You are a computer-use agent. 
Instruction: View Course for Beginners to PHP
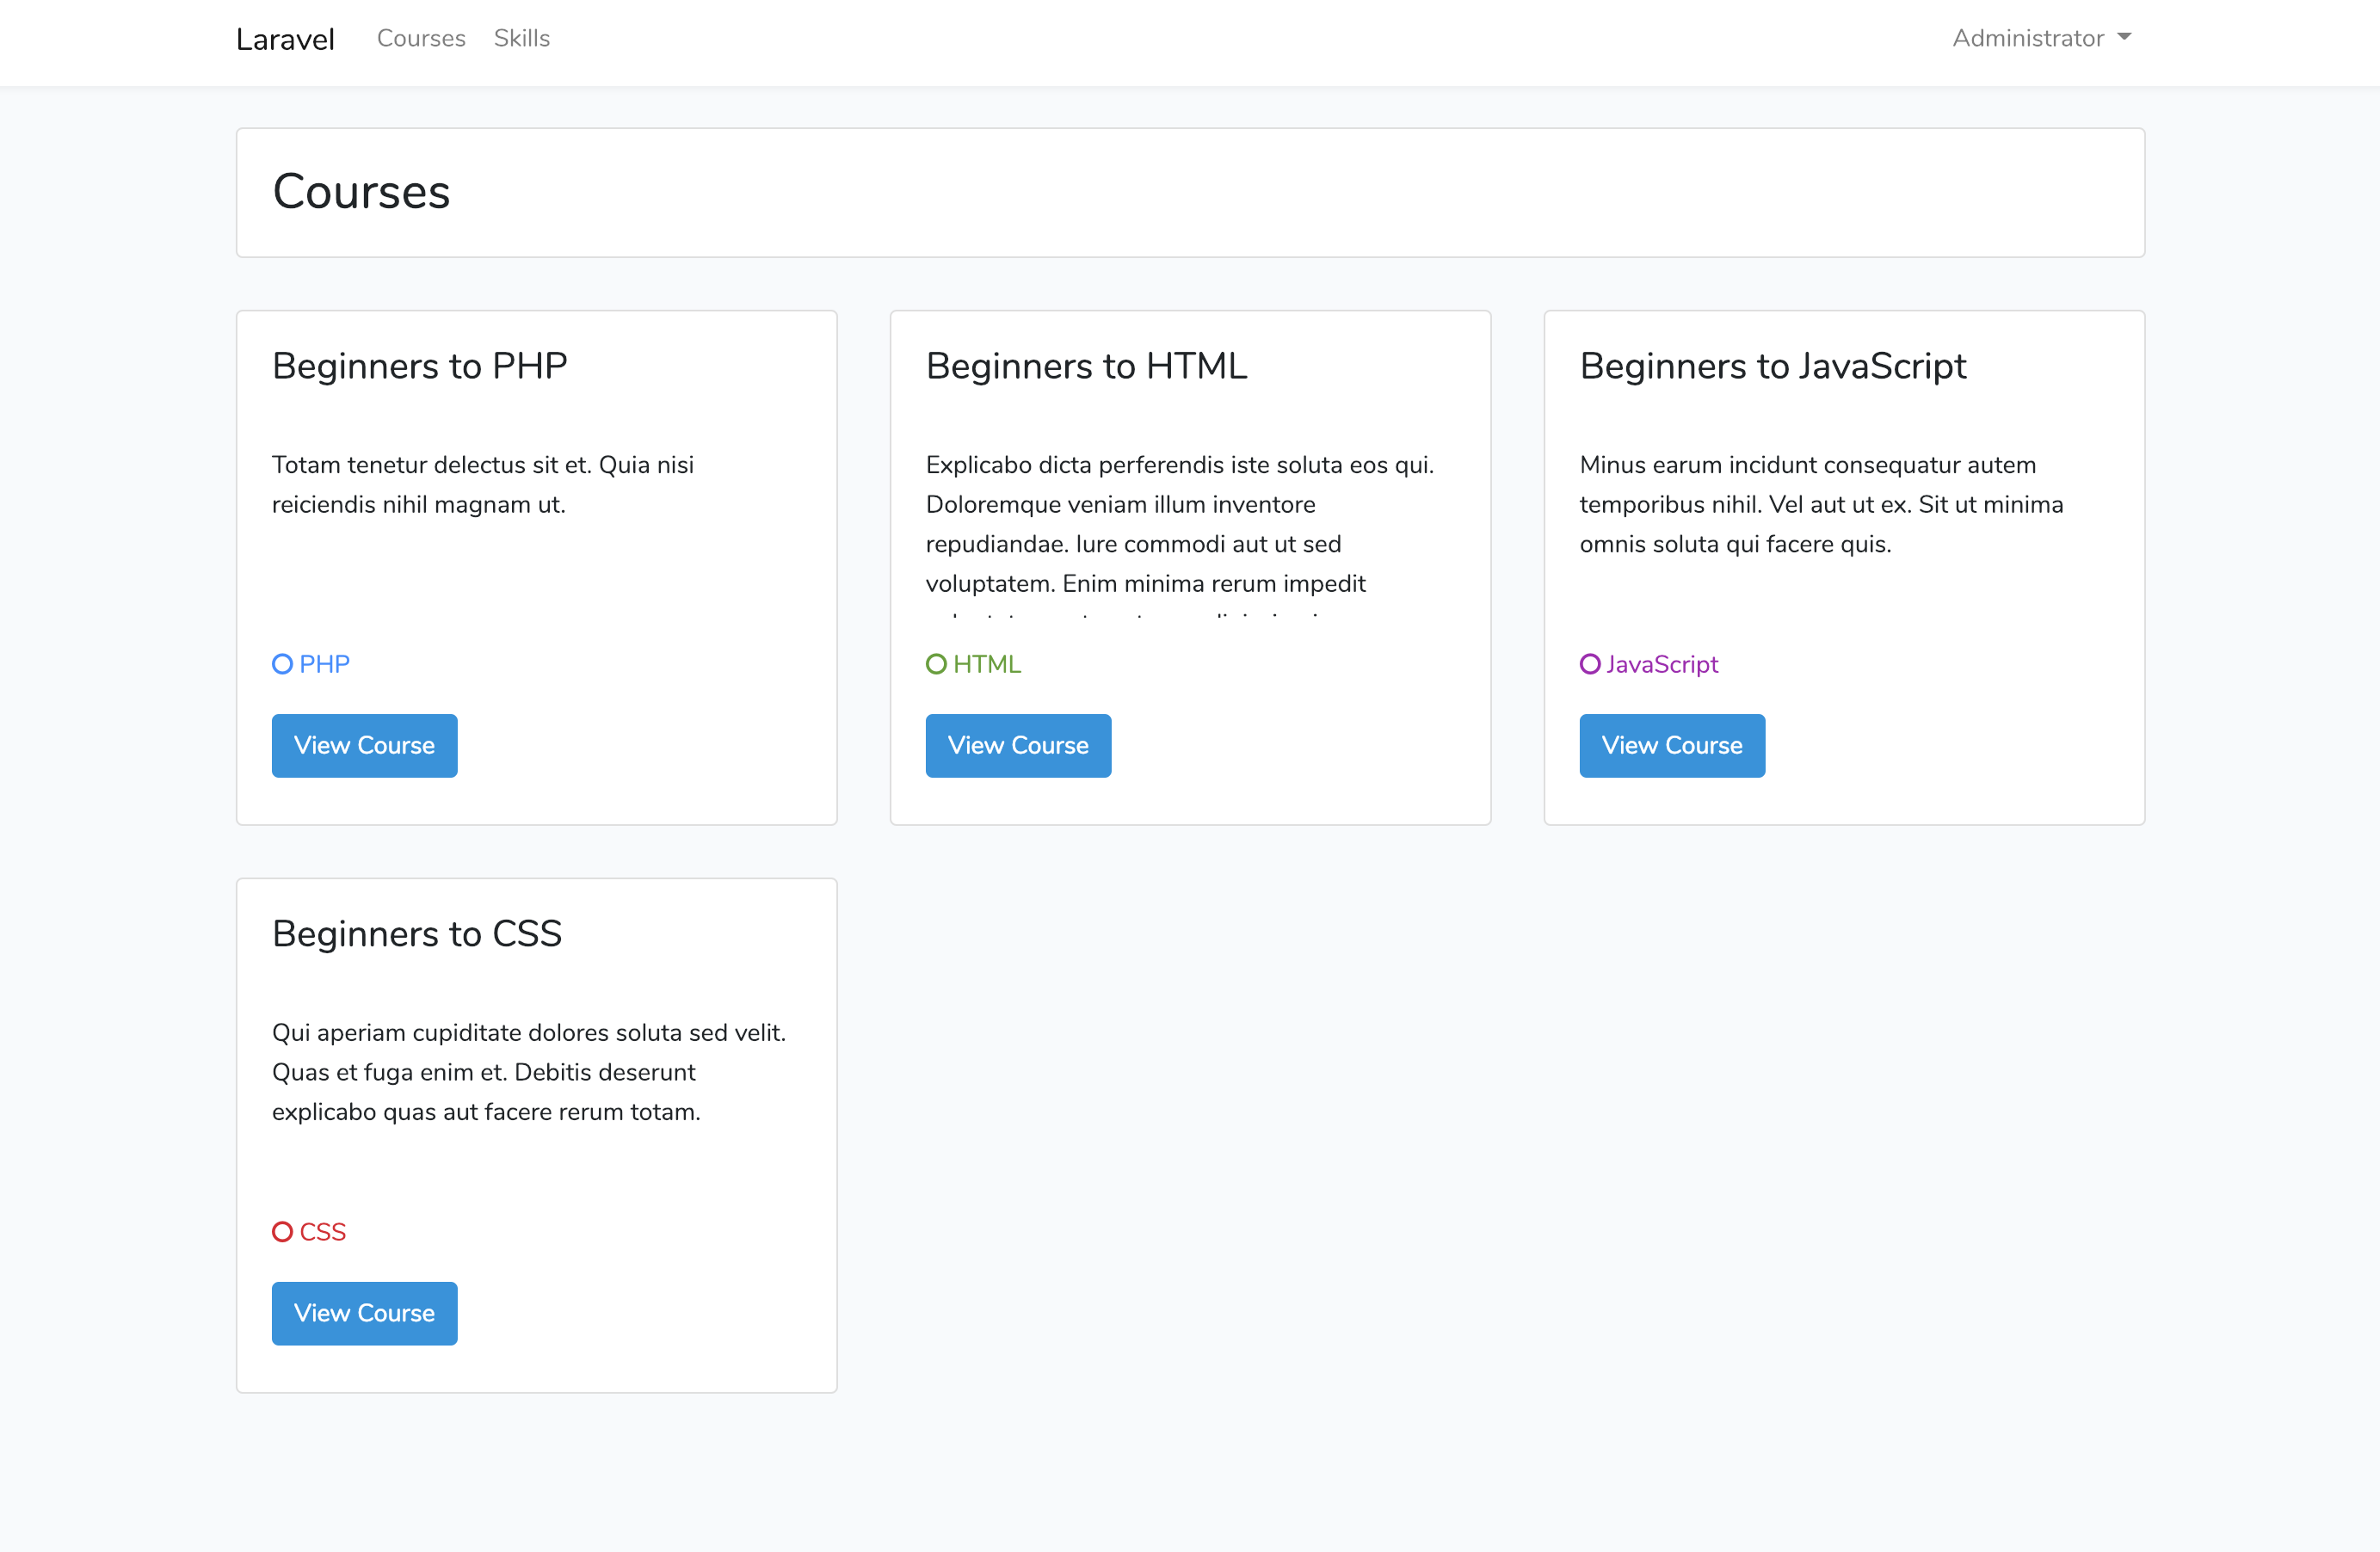(364, 746)
